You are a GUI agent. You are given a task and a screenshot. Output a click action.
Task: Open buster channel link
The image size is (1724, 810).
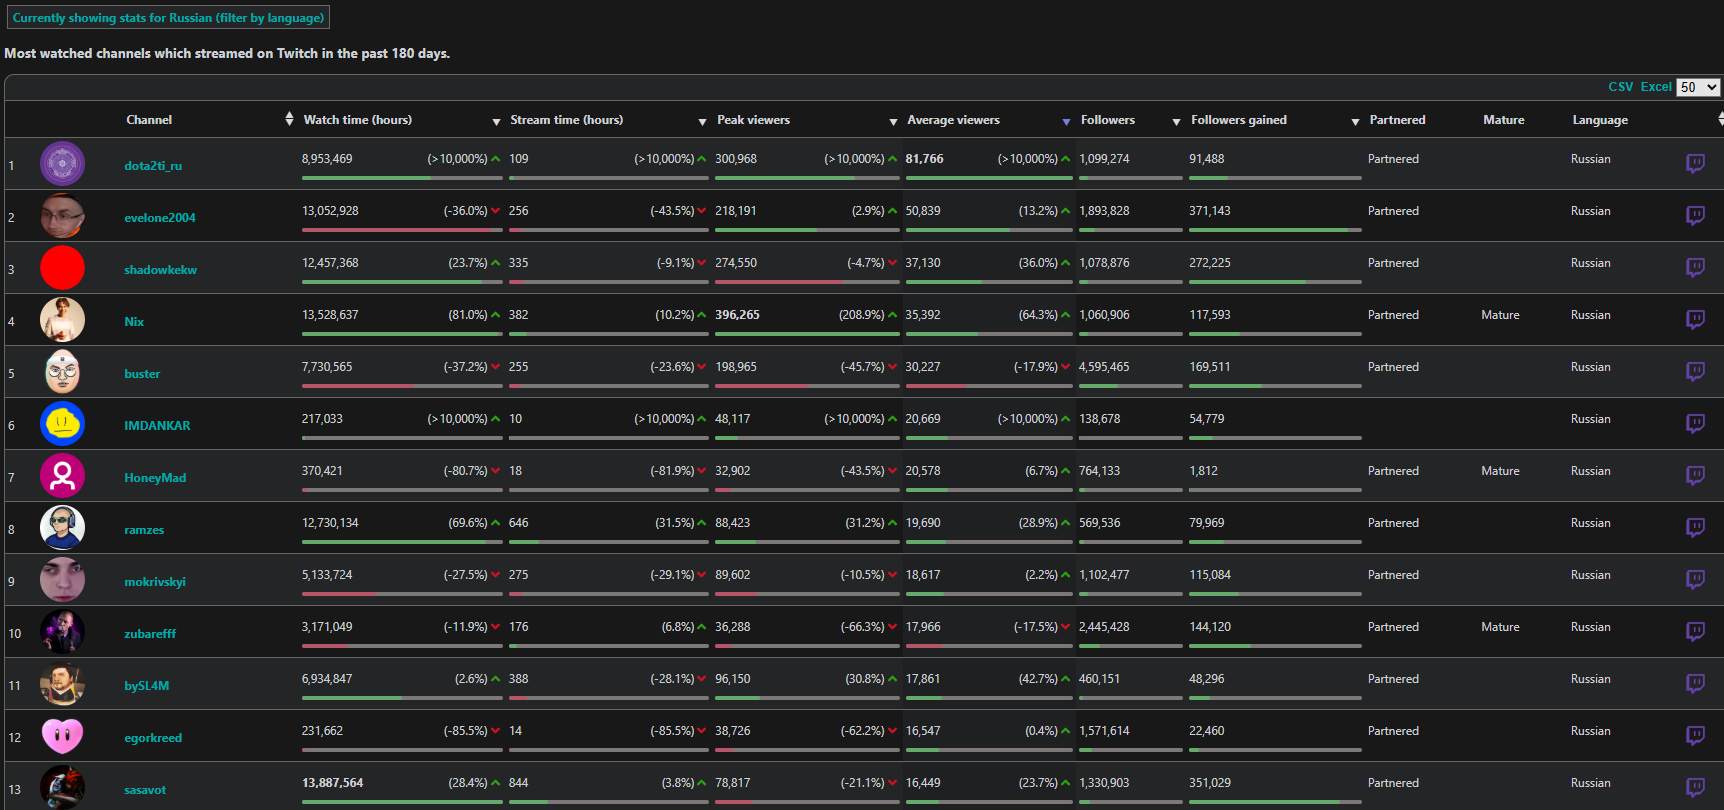pyautogui.click(x=142, y=374)
